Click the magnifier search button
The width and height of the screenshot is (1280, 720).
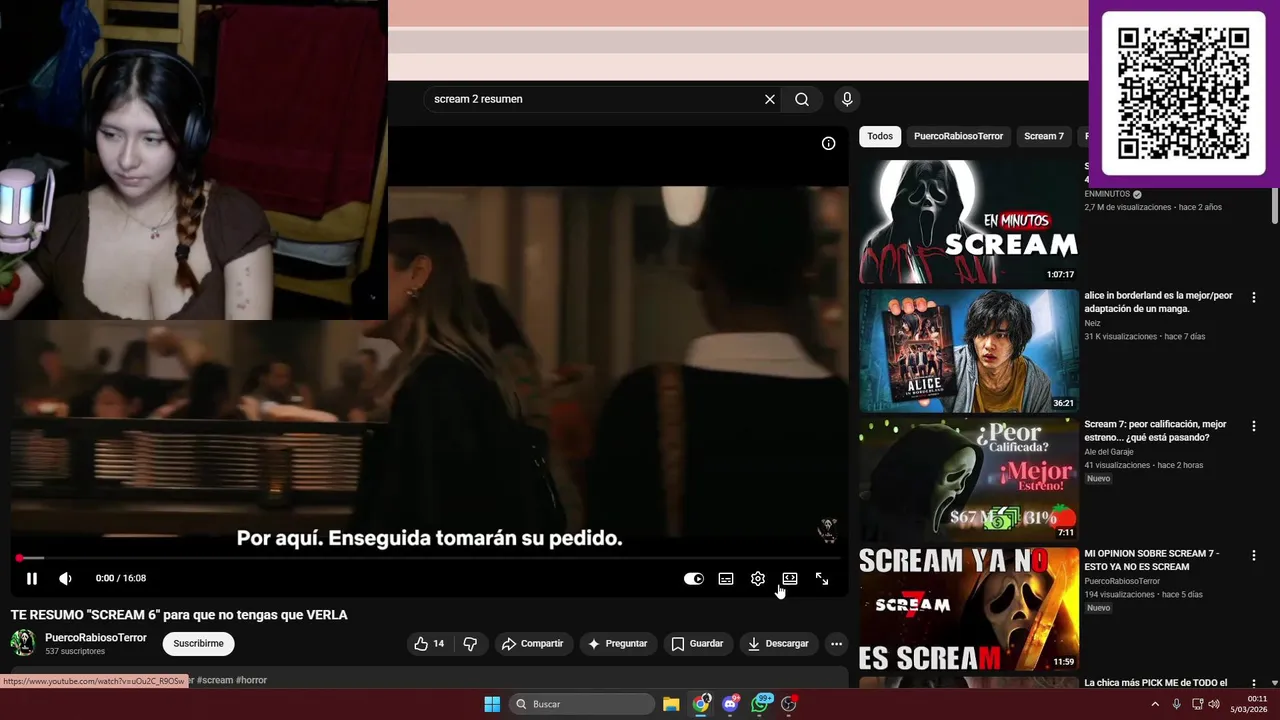[x=802, y=99]
